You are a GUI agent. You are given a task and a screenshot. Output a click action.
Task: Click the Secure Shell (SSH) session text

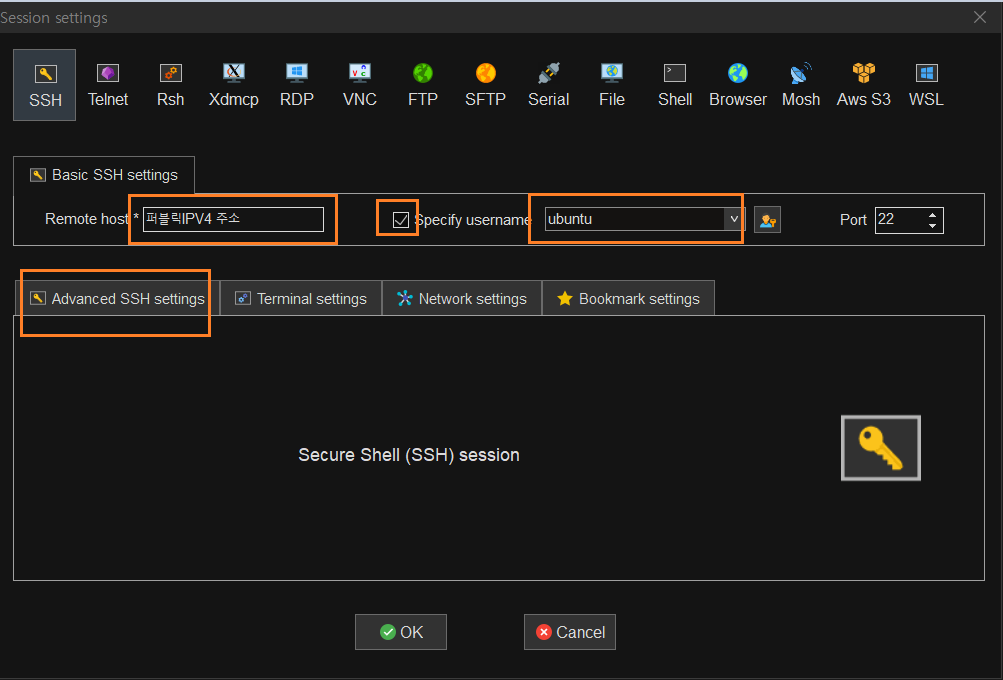coord(409,455)
